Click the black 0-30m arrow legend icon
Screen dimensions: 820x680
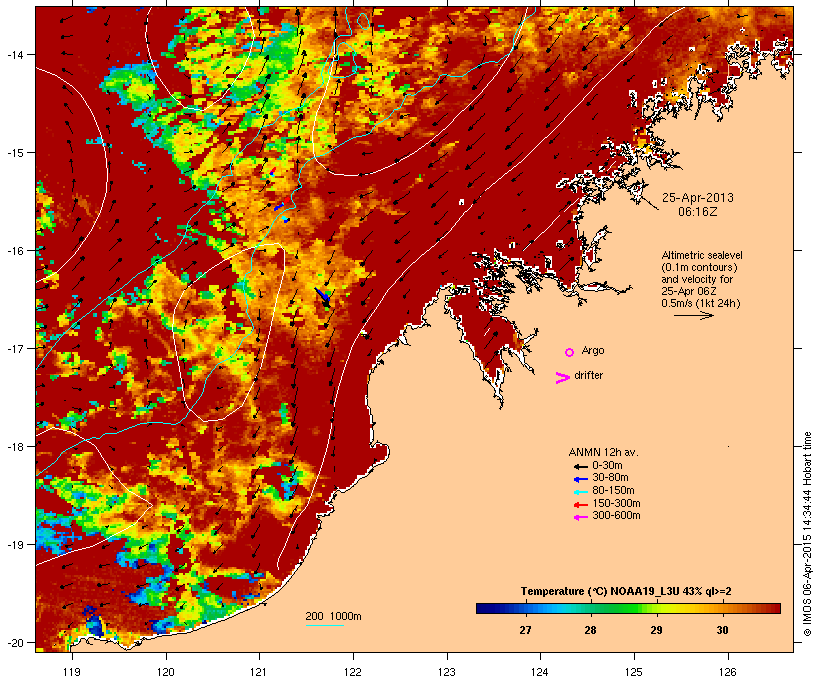pyautogui.click(x=581, y=467)
